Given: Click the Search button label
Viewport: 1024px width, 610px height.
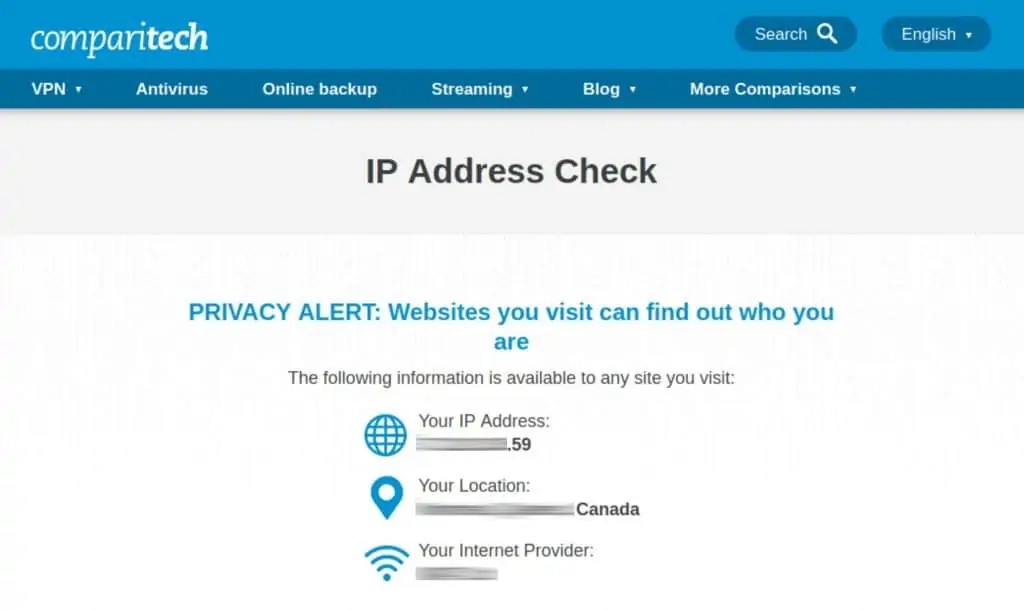Looking at the screenshot, I should pos(780,34).
